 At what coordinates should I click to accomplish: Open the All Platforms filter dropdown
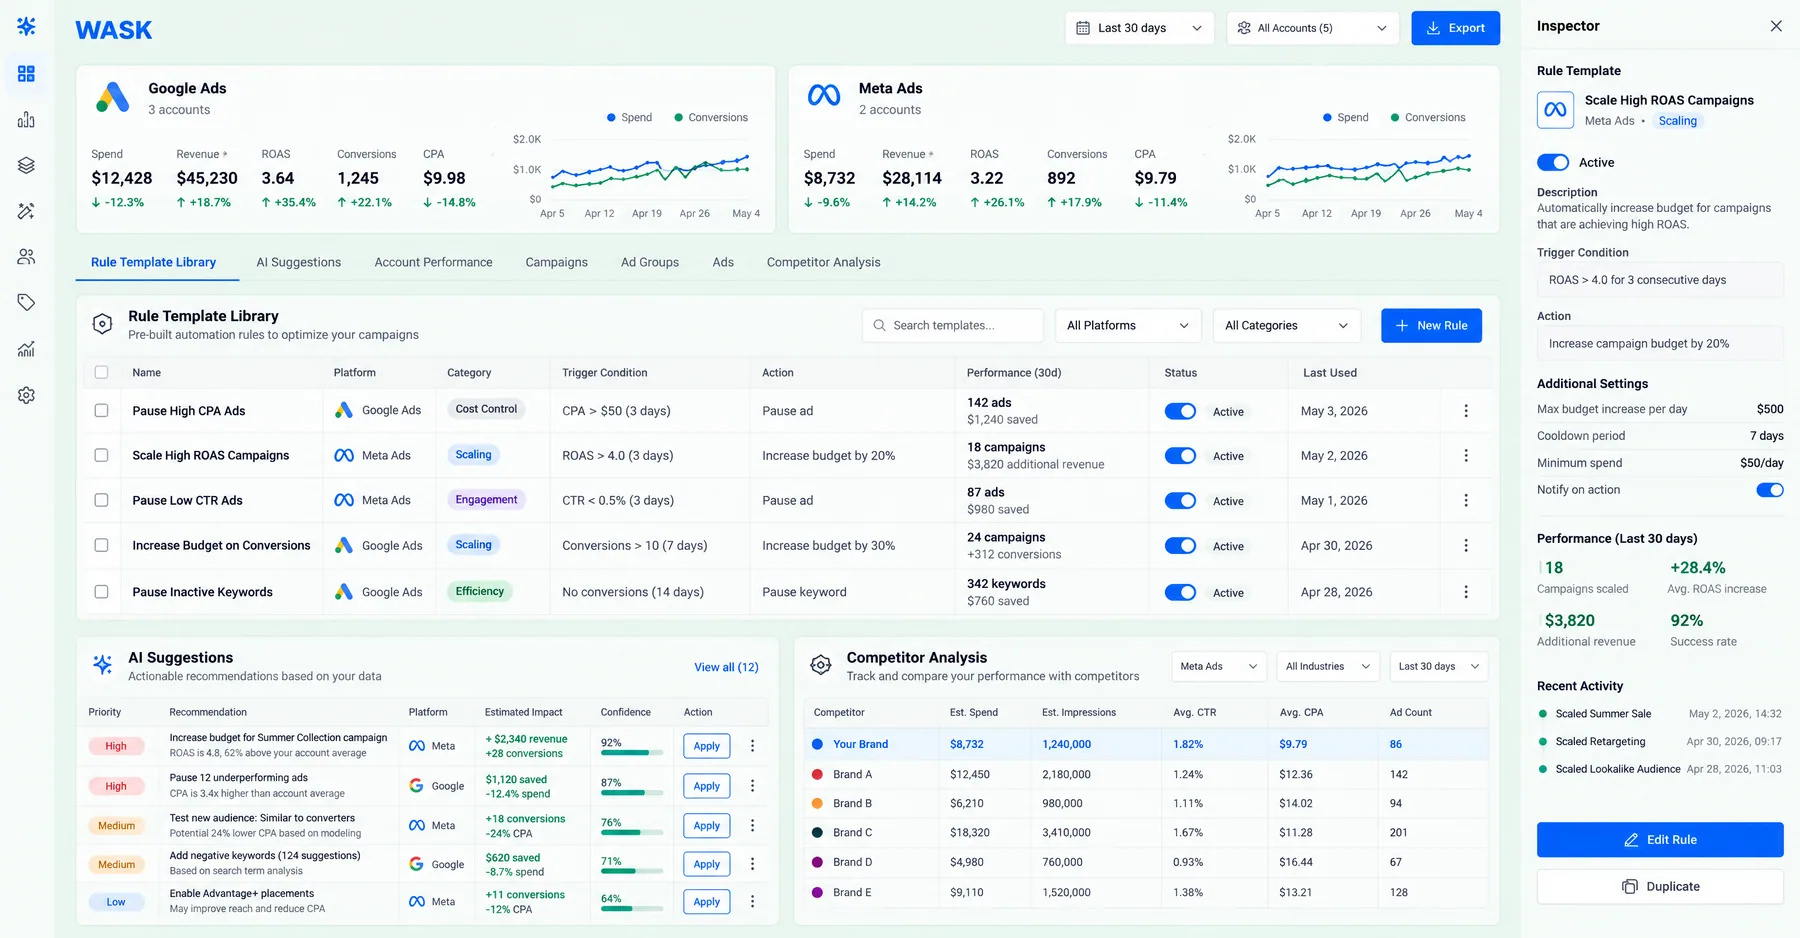point(1127,326)
